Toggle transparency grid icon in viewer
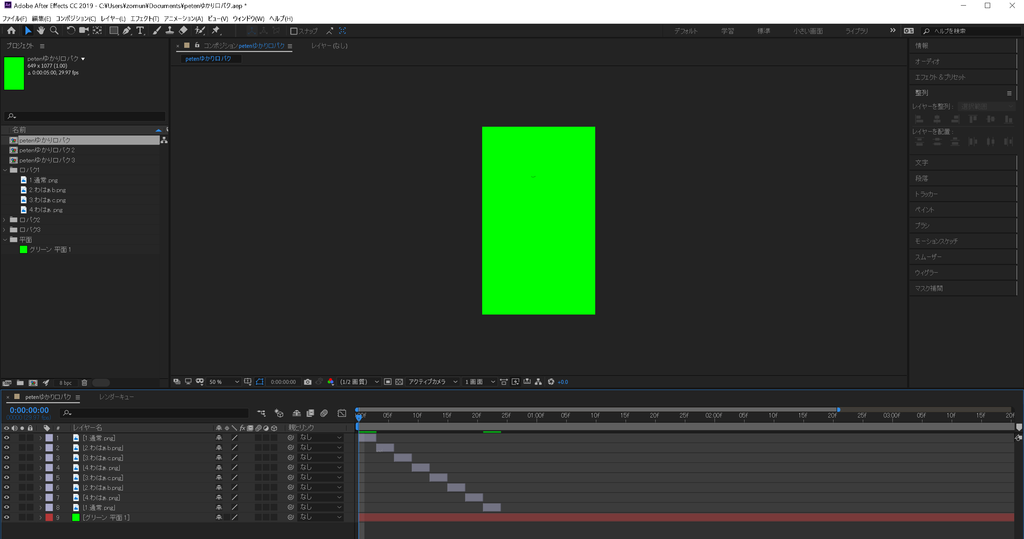1024x539 pixels. [x=399, y=382]
